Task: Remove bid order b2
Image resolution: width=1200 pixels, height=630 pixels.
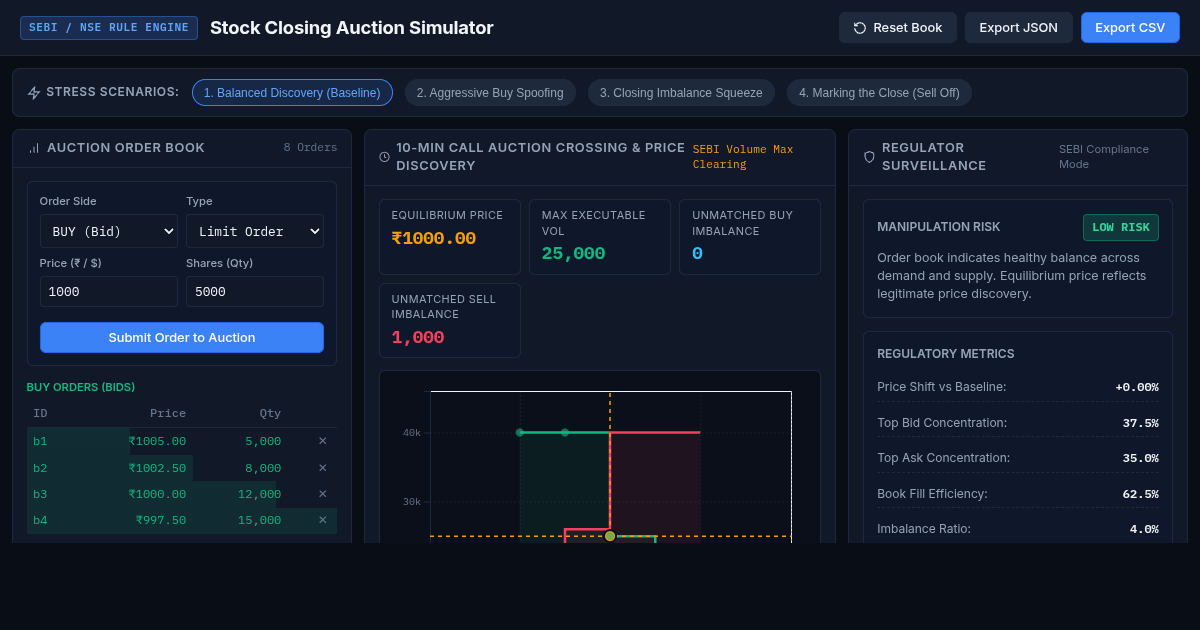Action: tap(322, 468)
